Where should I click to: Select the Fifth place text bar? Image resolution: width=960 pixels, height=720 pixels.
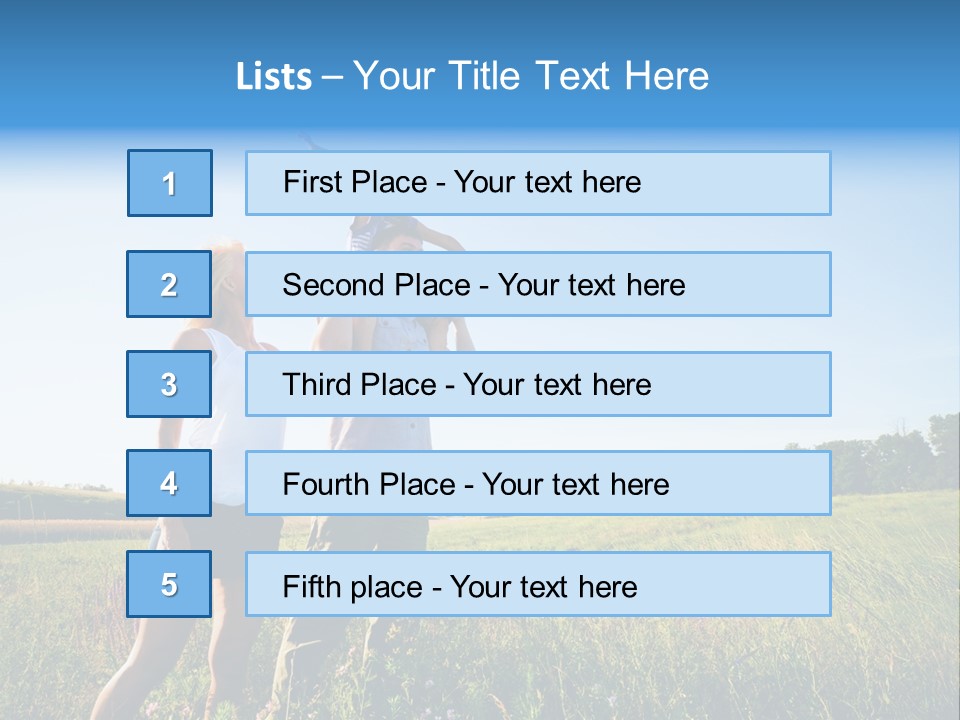[x=538, y=584]
